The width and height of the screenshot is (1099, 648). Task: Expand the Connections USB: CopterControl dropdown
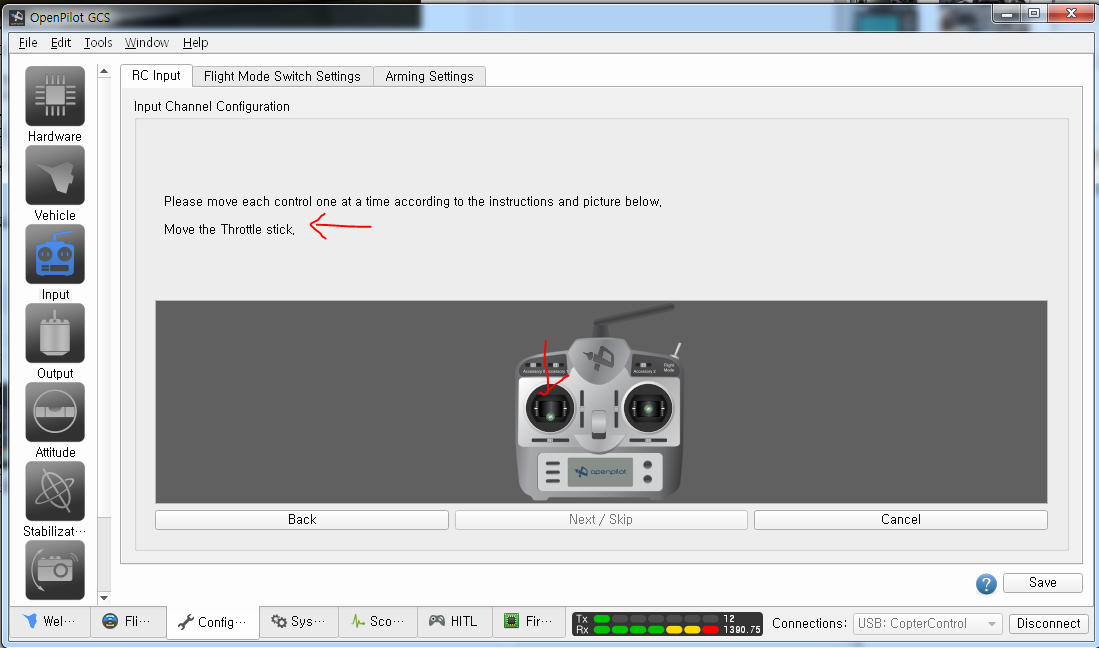point(927,623)
